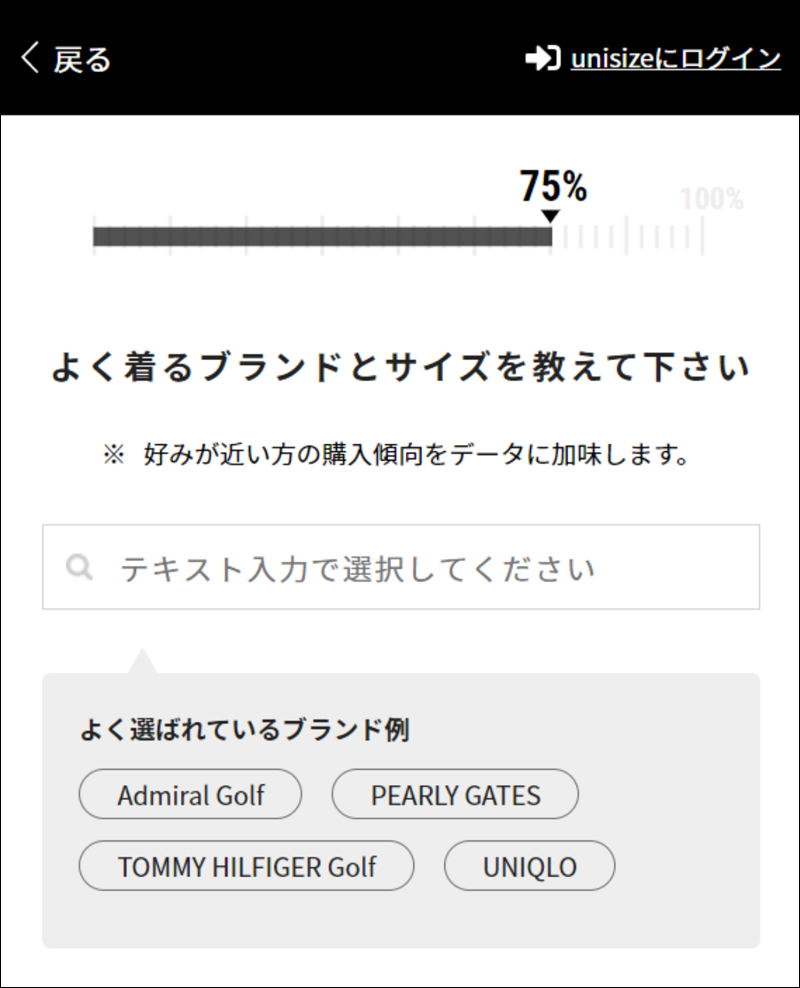Click the placeholder text テキスト入力で選択してください
Image resolution: width=800 pixels, height=988 pixels.
pyautogui.click(x=355, y=566)
